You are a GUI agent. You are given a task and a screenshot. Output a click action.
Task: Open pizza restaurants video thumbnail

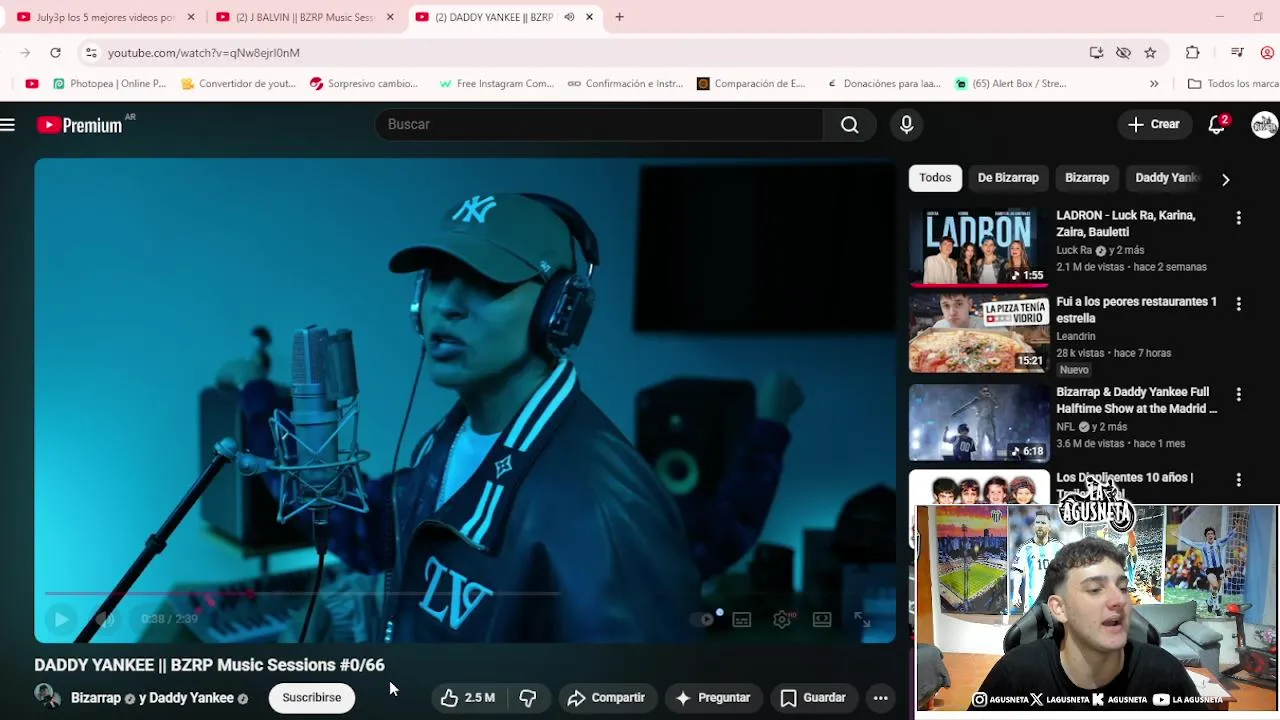click(x=979, y=333)
